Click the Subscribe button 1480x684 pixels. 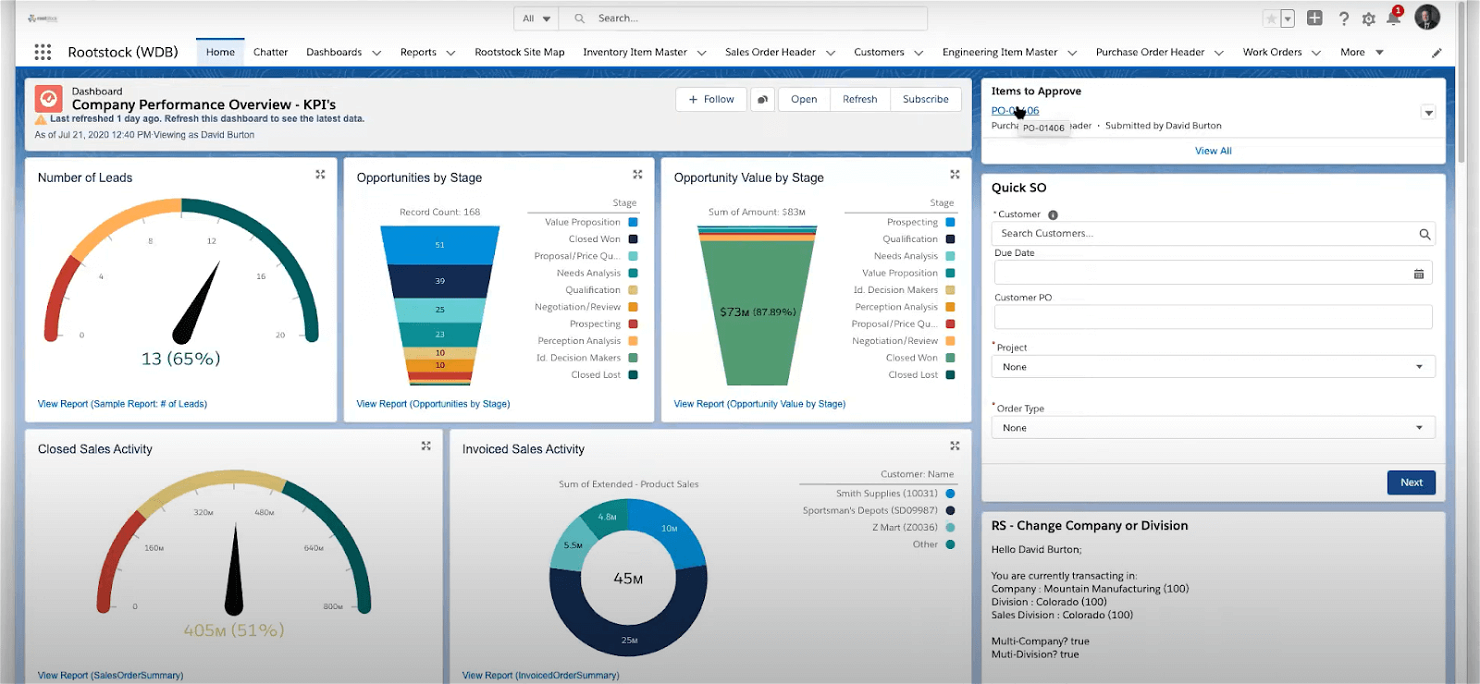coord(926,99)
